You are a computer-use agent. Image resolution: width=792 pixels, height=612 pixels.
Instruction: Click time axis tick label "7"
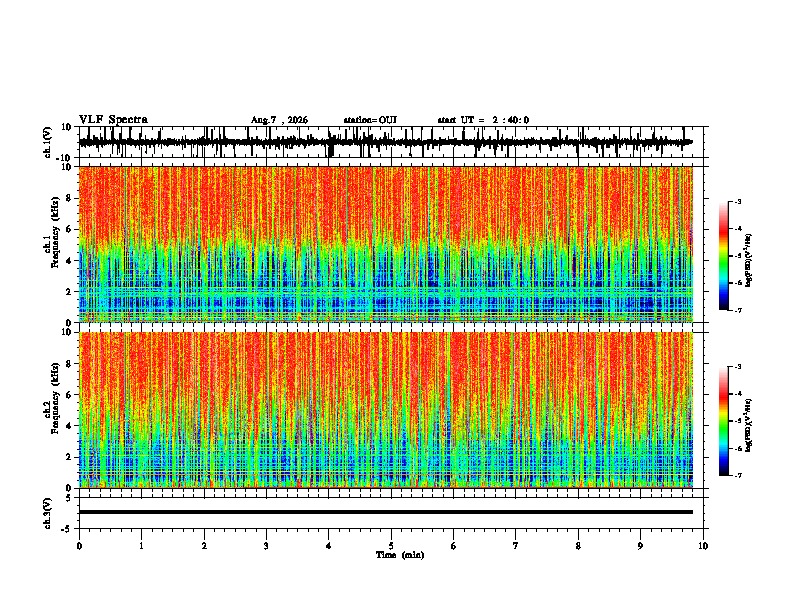pos(516,546)
